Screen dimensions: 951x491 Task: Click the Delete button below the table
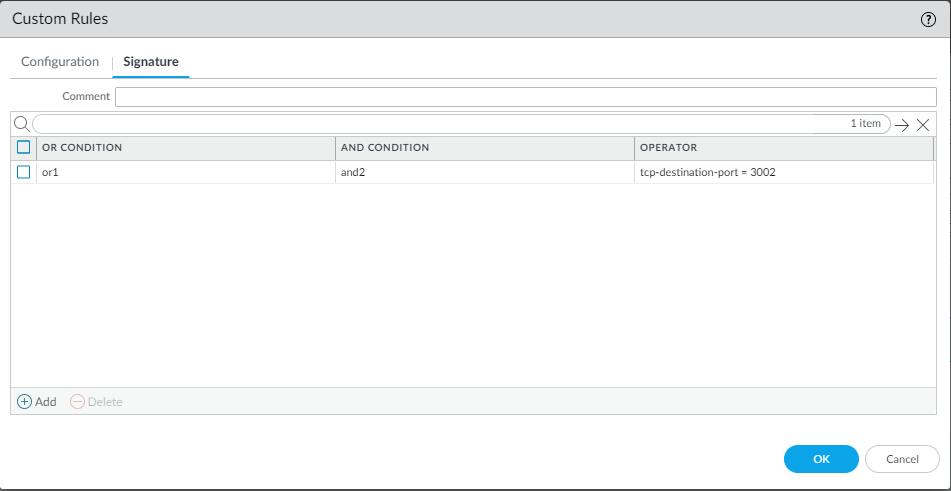[x=96, y=401]
